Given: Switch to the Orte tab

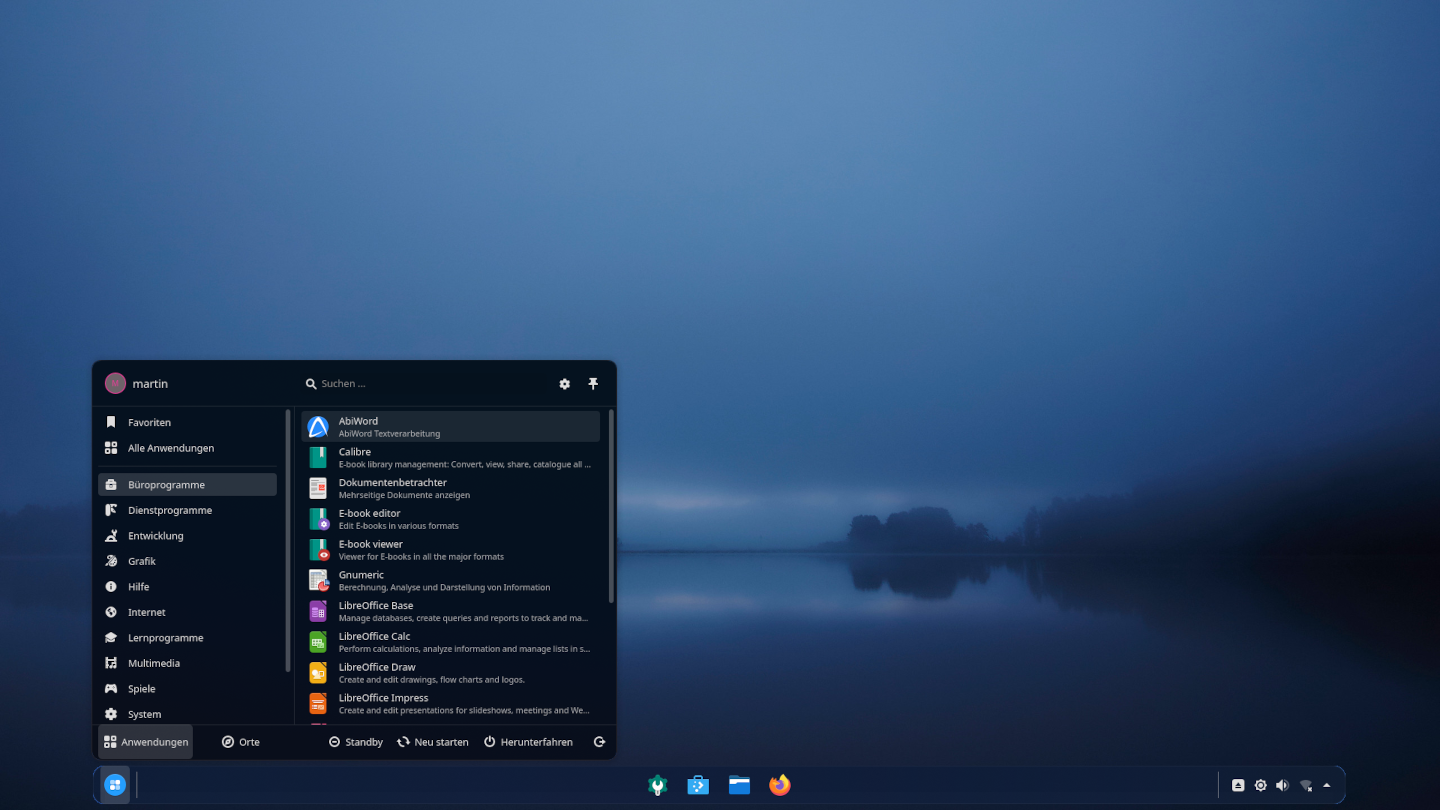Looking at the screenshot, I should pos(241,742).
